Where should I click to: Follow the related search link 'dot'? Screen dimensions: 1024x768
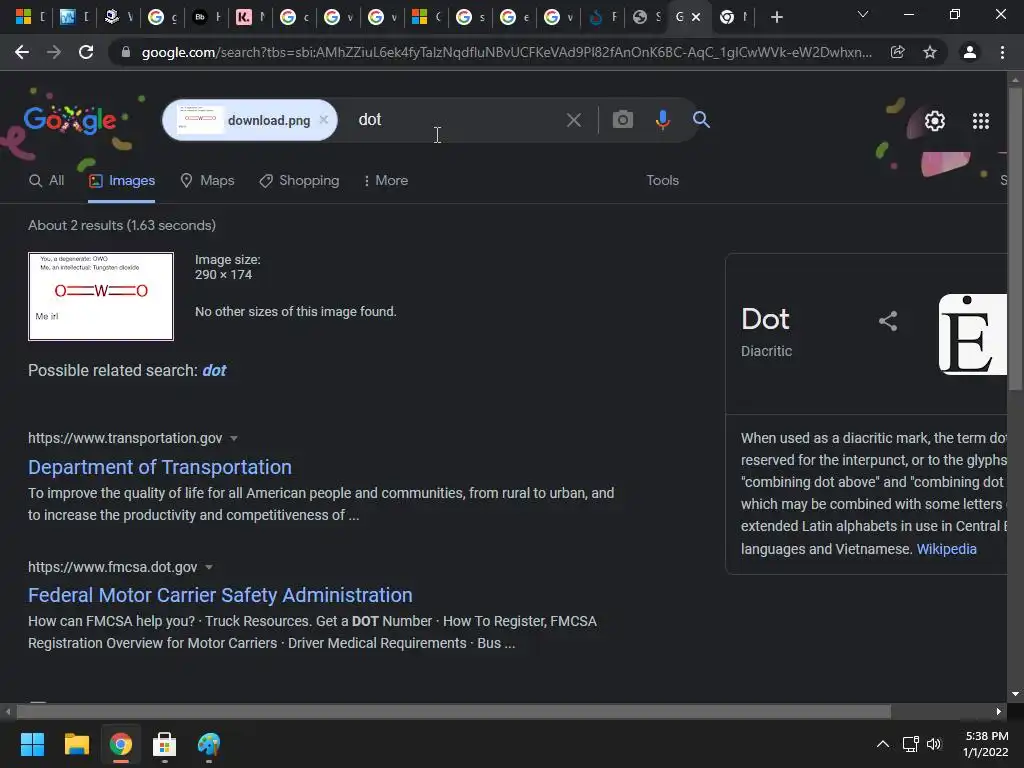tap(214, 370)
